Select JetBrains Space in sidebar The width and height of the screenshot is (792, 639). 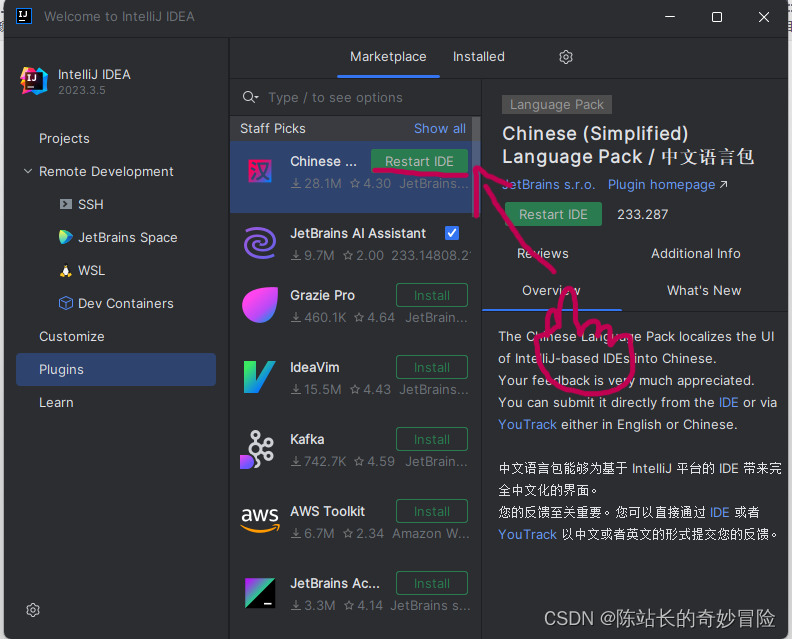click(127, 237)
